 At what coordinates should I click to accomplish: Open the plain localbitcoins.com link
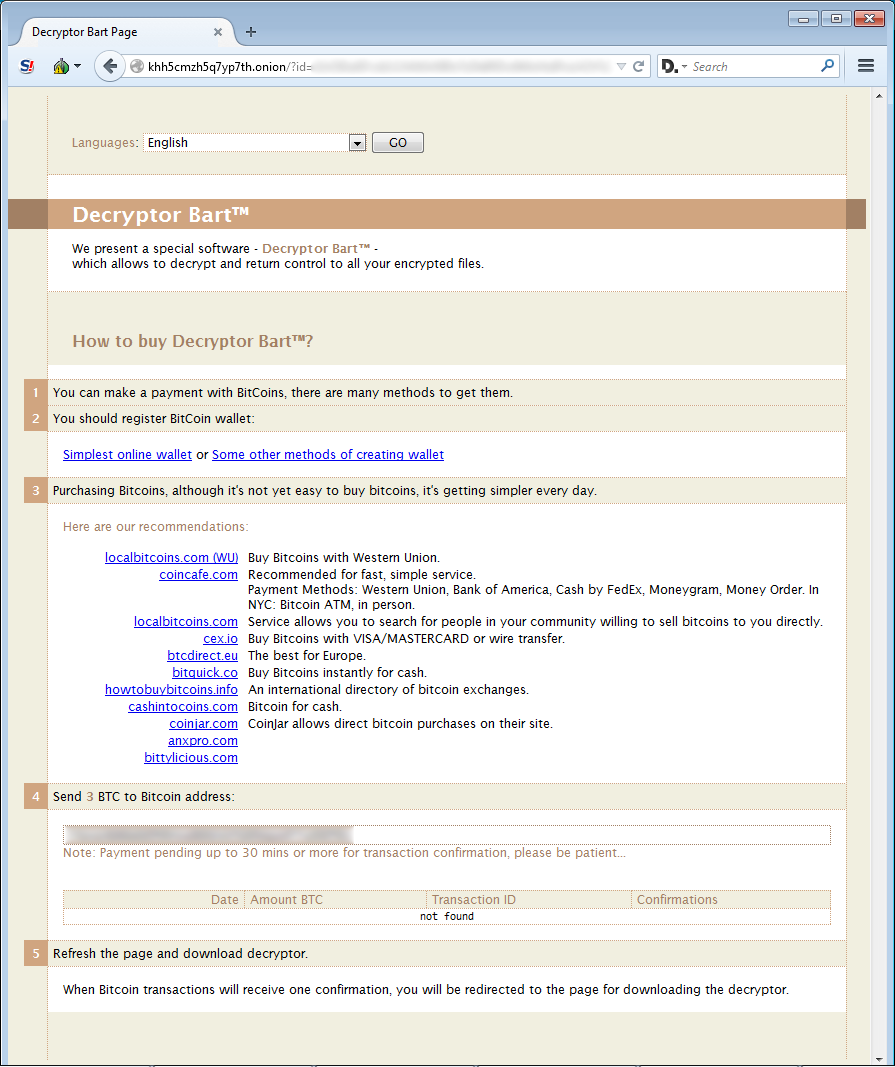(186, 622)
